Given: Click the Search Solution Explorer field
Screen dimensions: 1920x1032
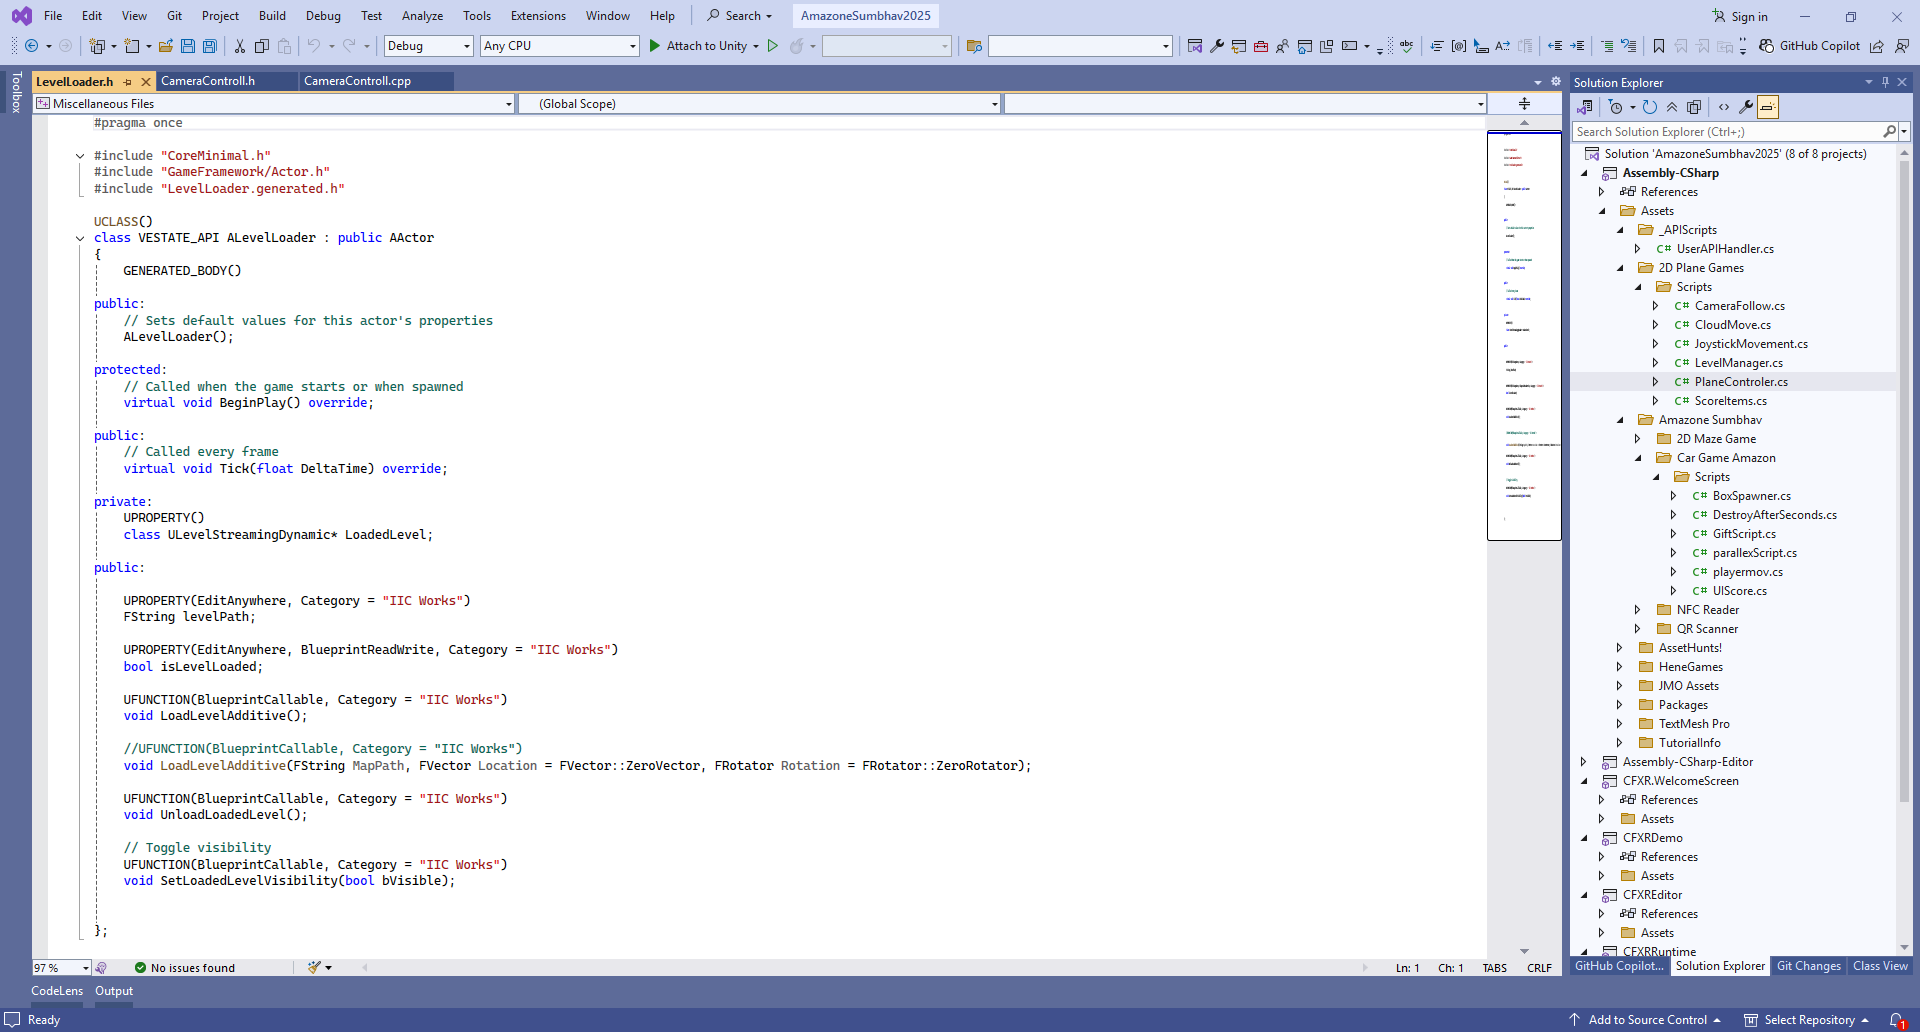Looking at the screenshot, I should click(x=1729, y=132).
